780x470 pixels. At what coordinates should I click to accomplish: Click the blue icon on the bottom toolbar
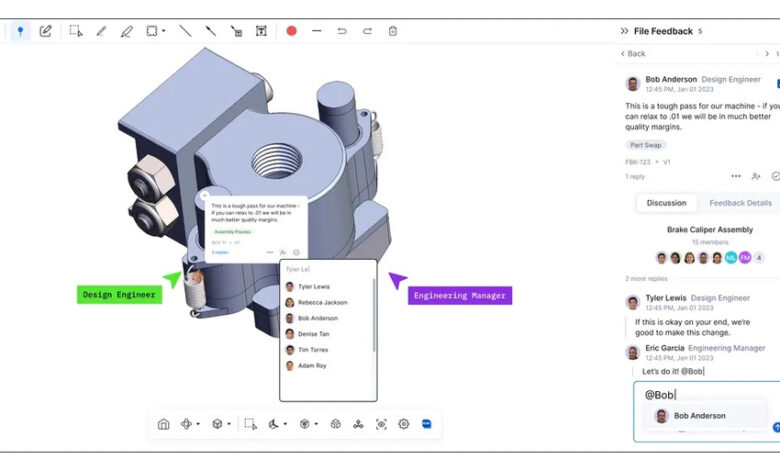(x=426, y=424)
